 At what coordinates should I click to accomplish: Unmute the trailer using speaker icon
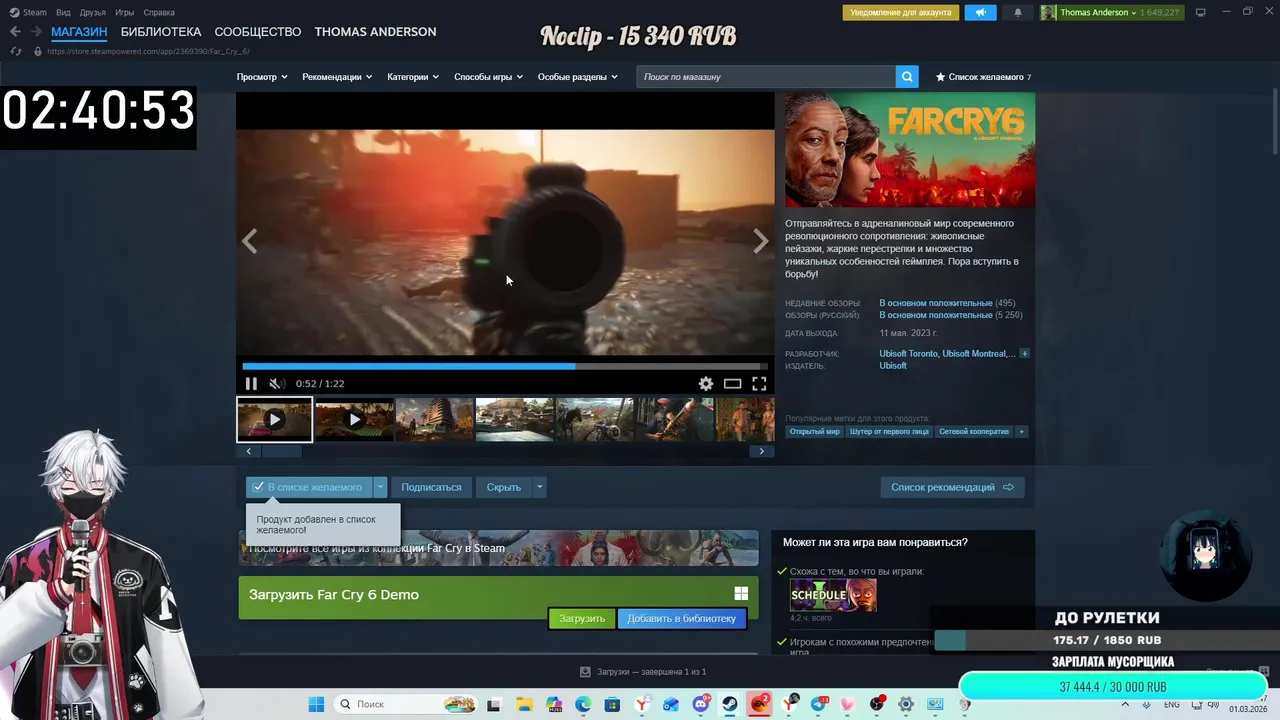click(277, 384)
